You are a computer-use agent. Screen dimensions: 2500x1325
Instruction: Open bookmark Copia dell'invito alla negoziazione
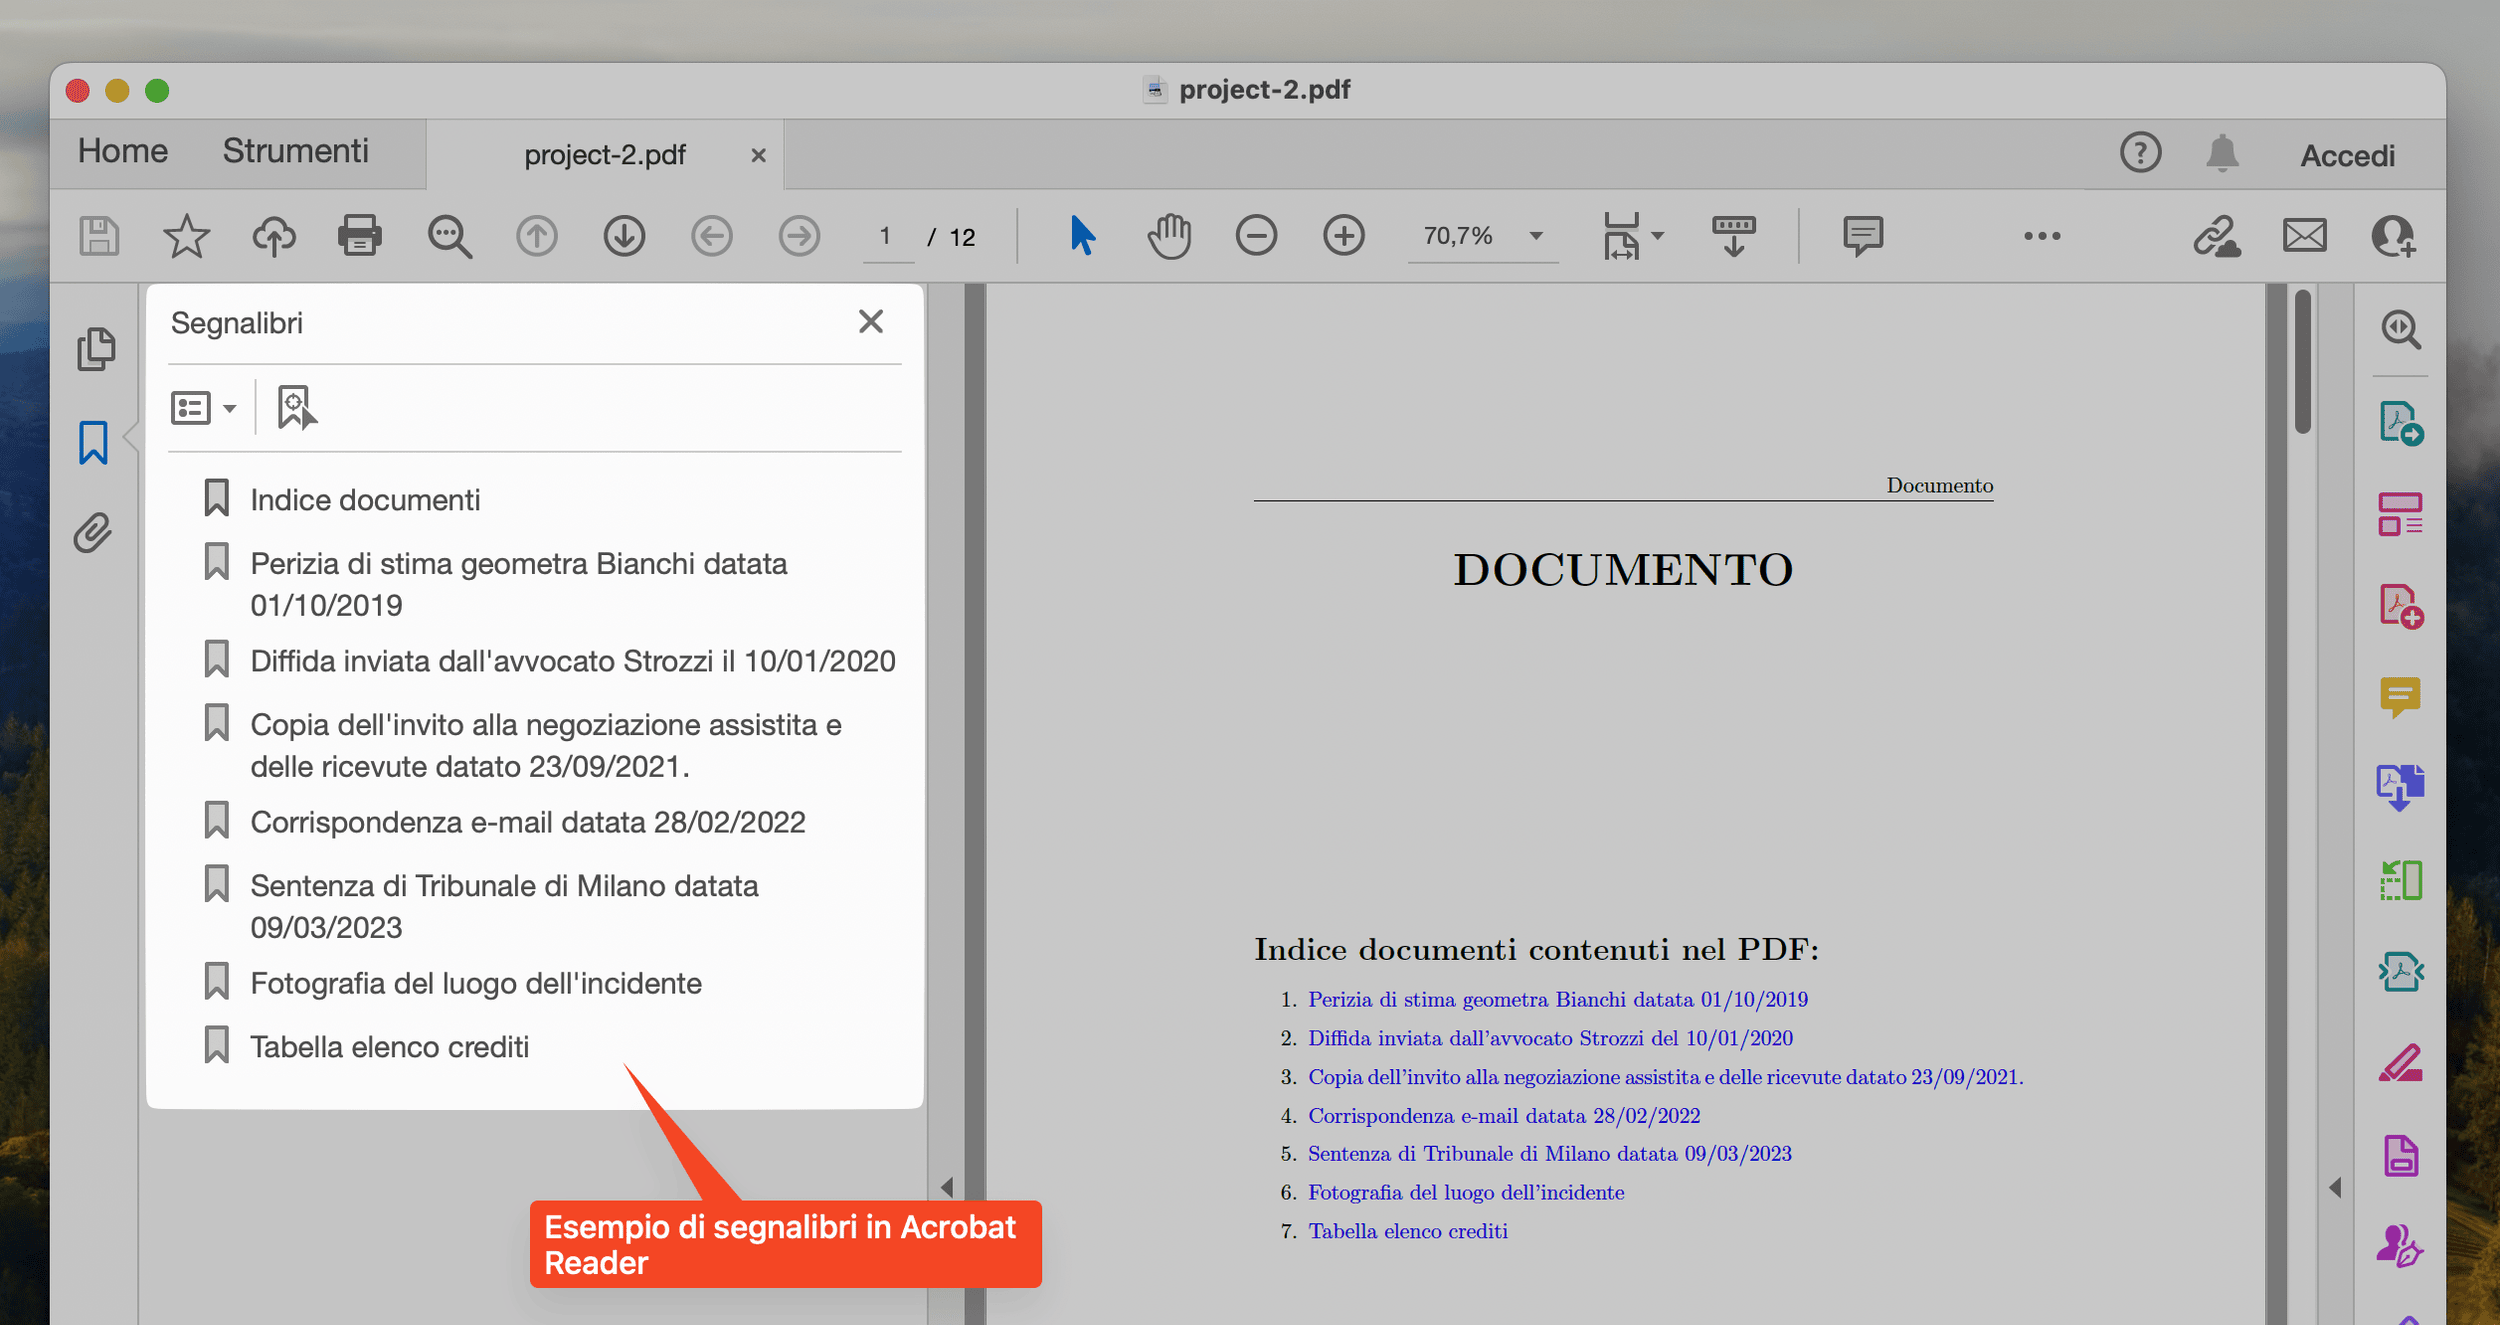click(545, 745)
